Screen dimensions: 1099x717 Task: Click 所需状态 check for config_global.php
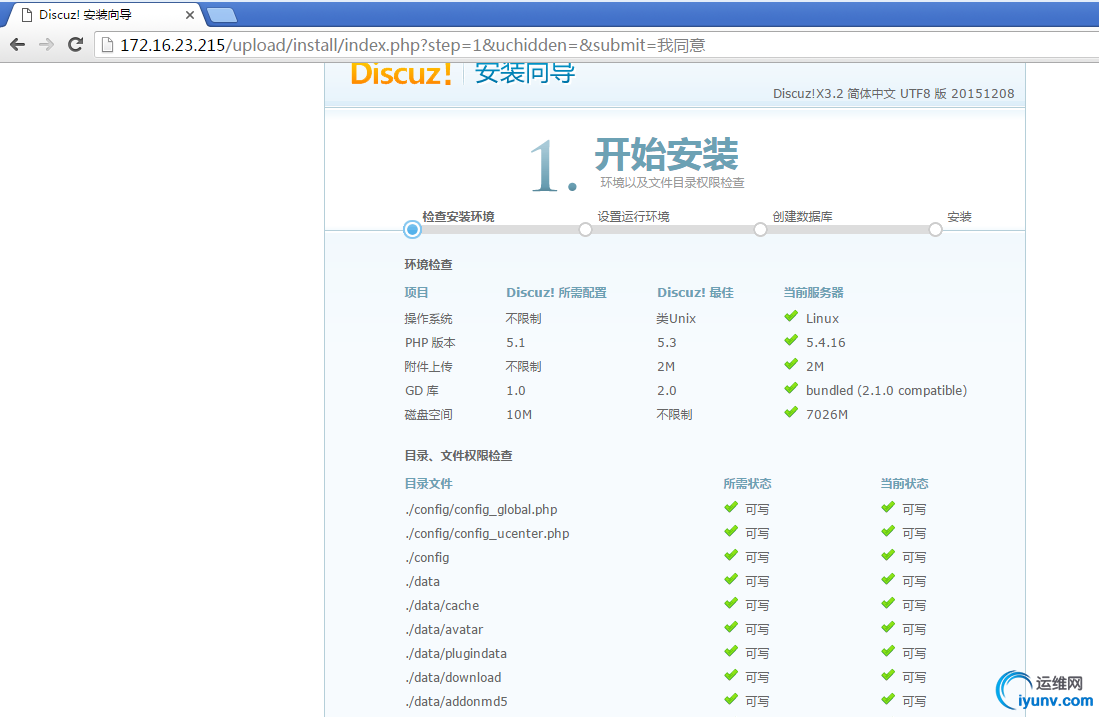tap(731, 507)
